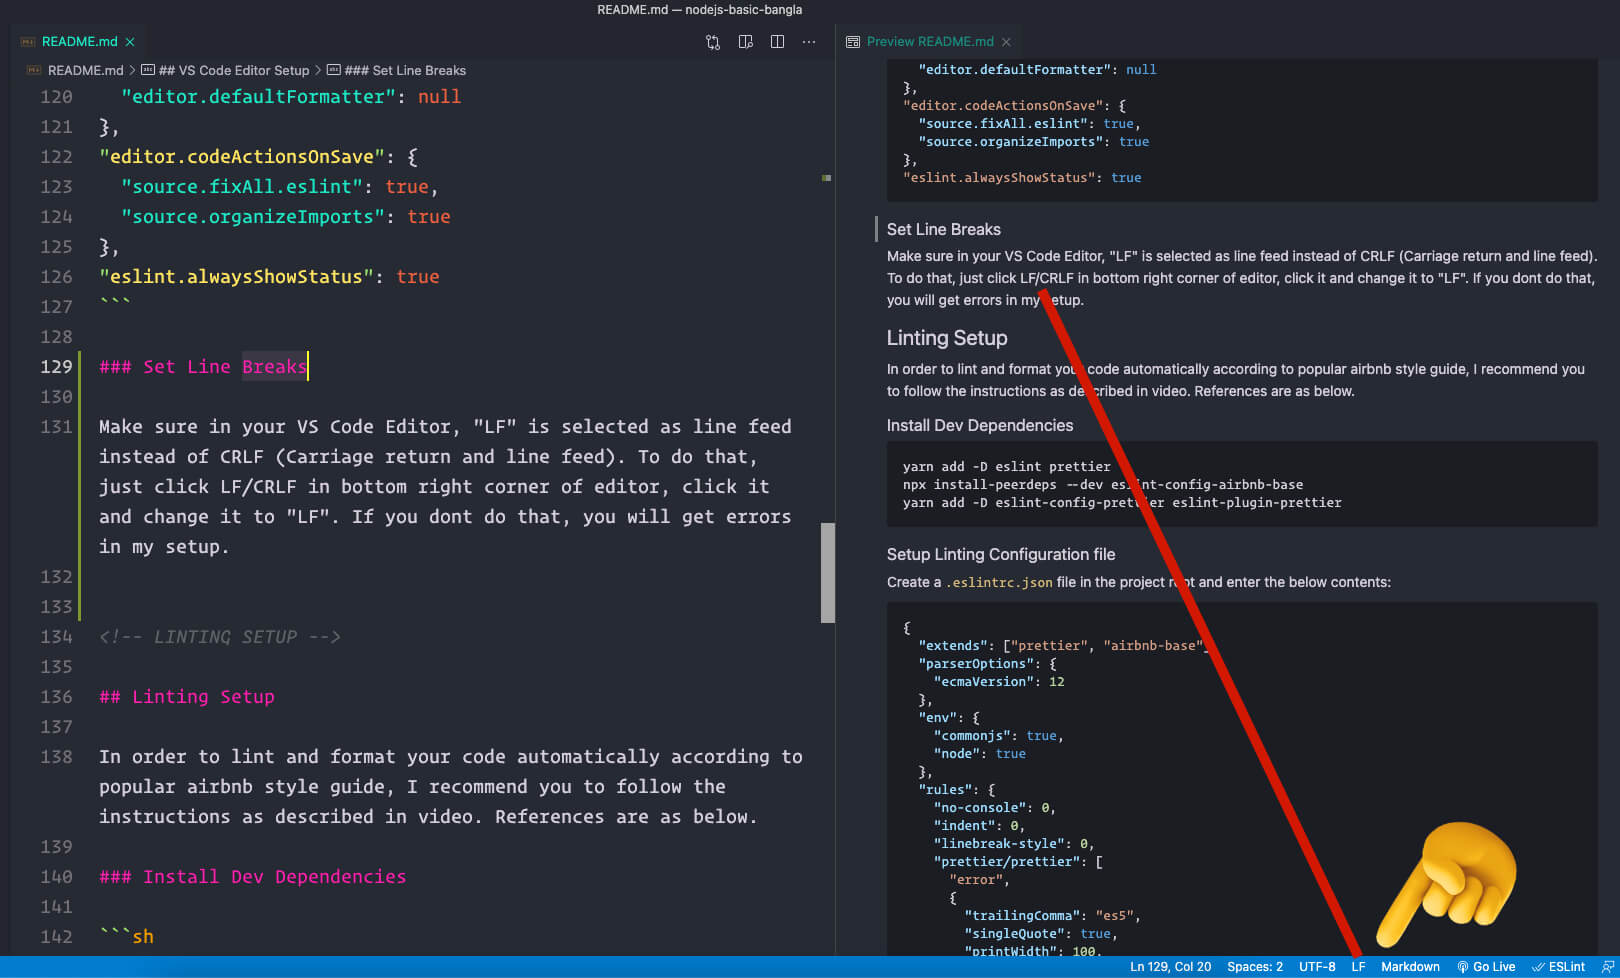The image size is (1620, 978).
Task: Close the README.md editor tab
Action: pos(130,42)
